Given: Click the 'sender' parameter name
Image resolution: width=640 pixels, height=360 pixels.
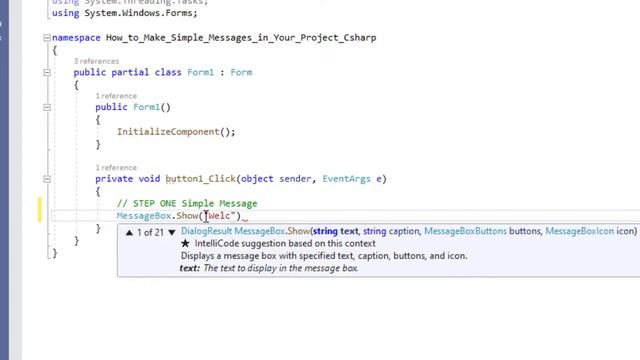Looking at the screenshot, I should (x=295, y=179).
